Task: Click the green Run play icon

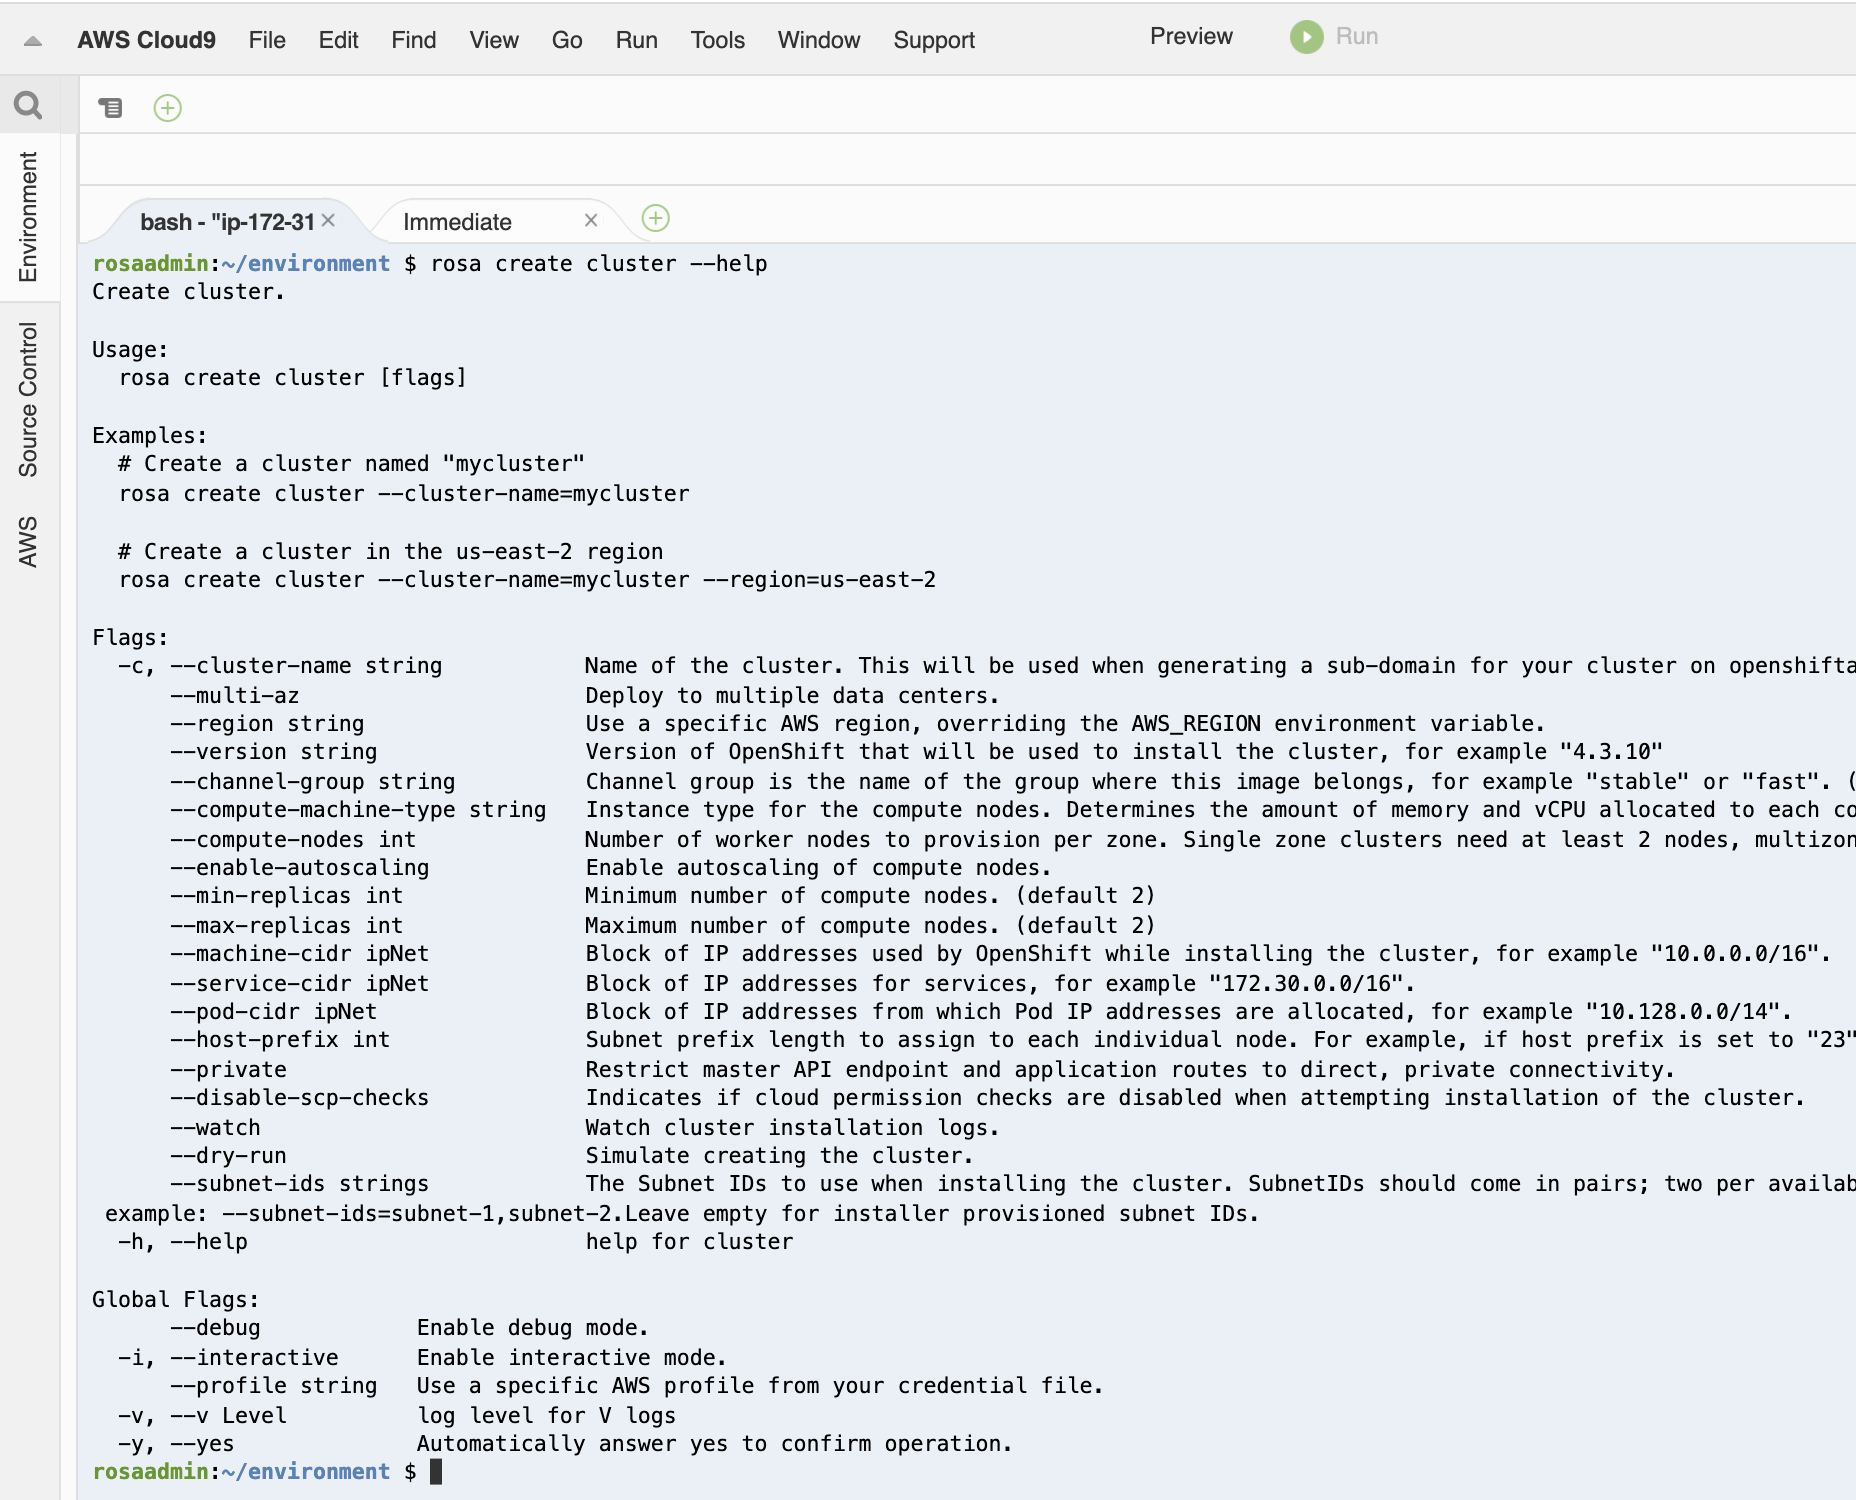Action: [1306, 37]
